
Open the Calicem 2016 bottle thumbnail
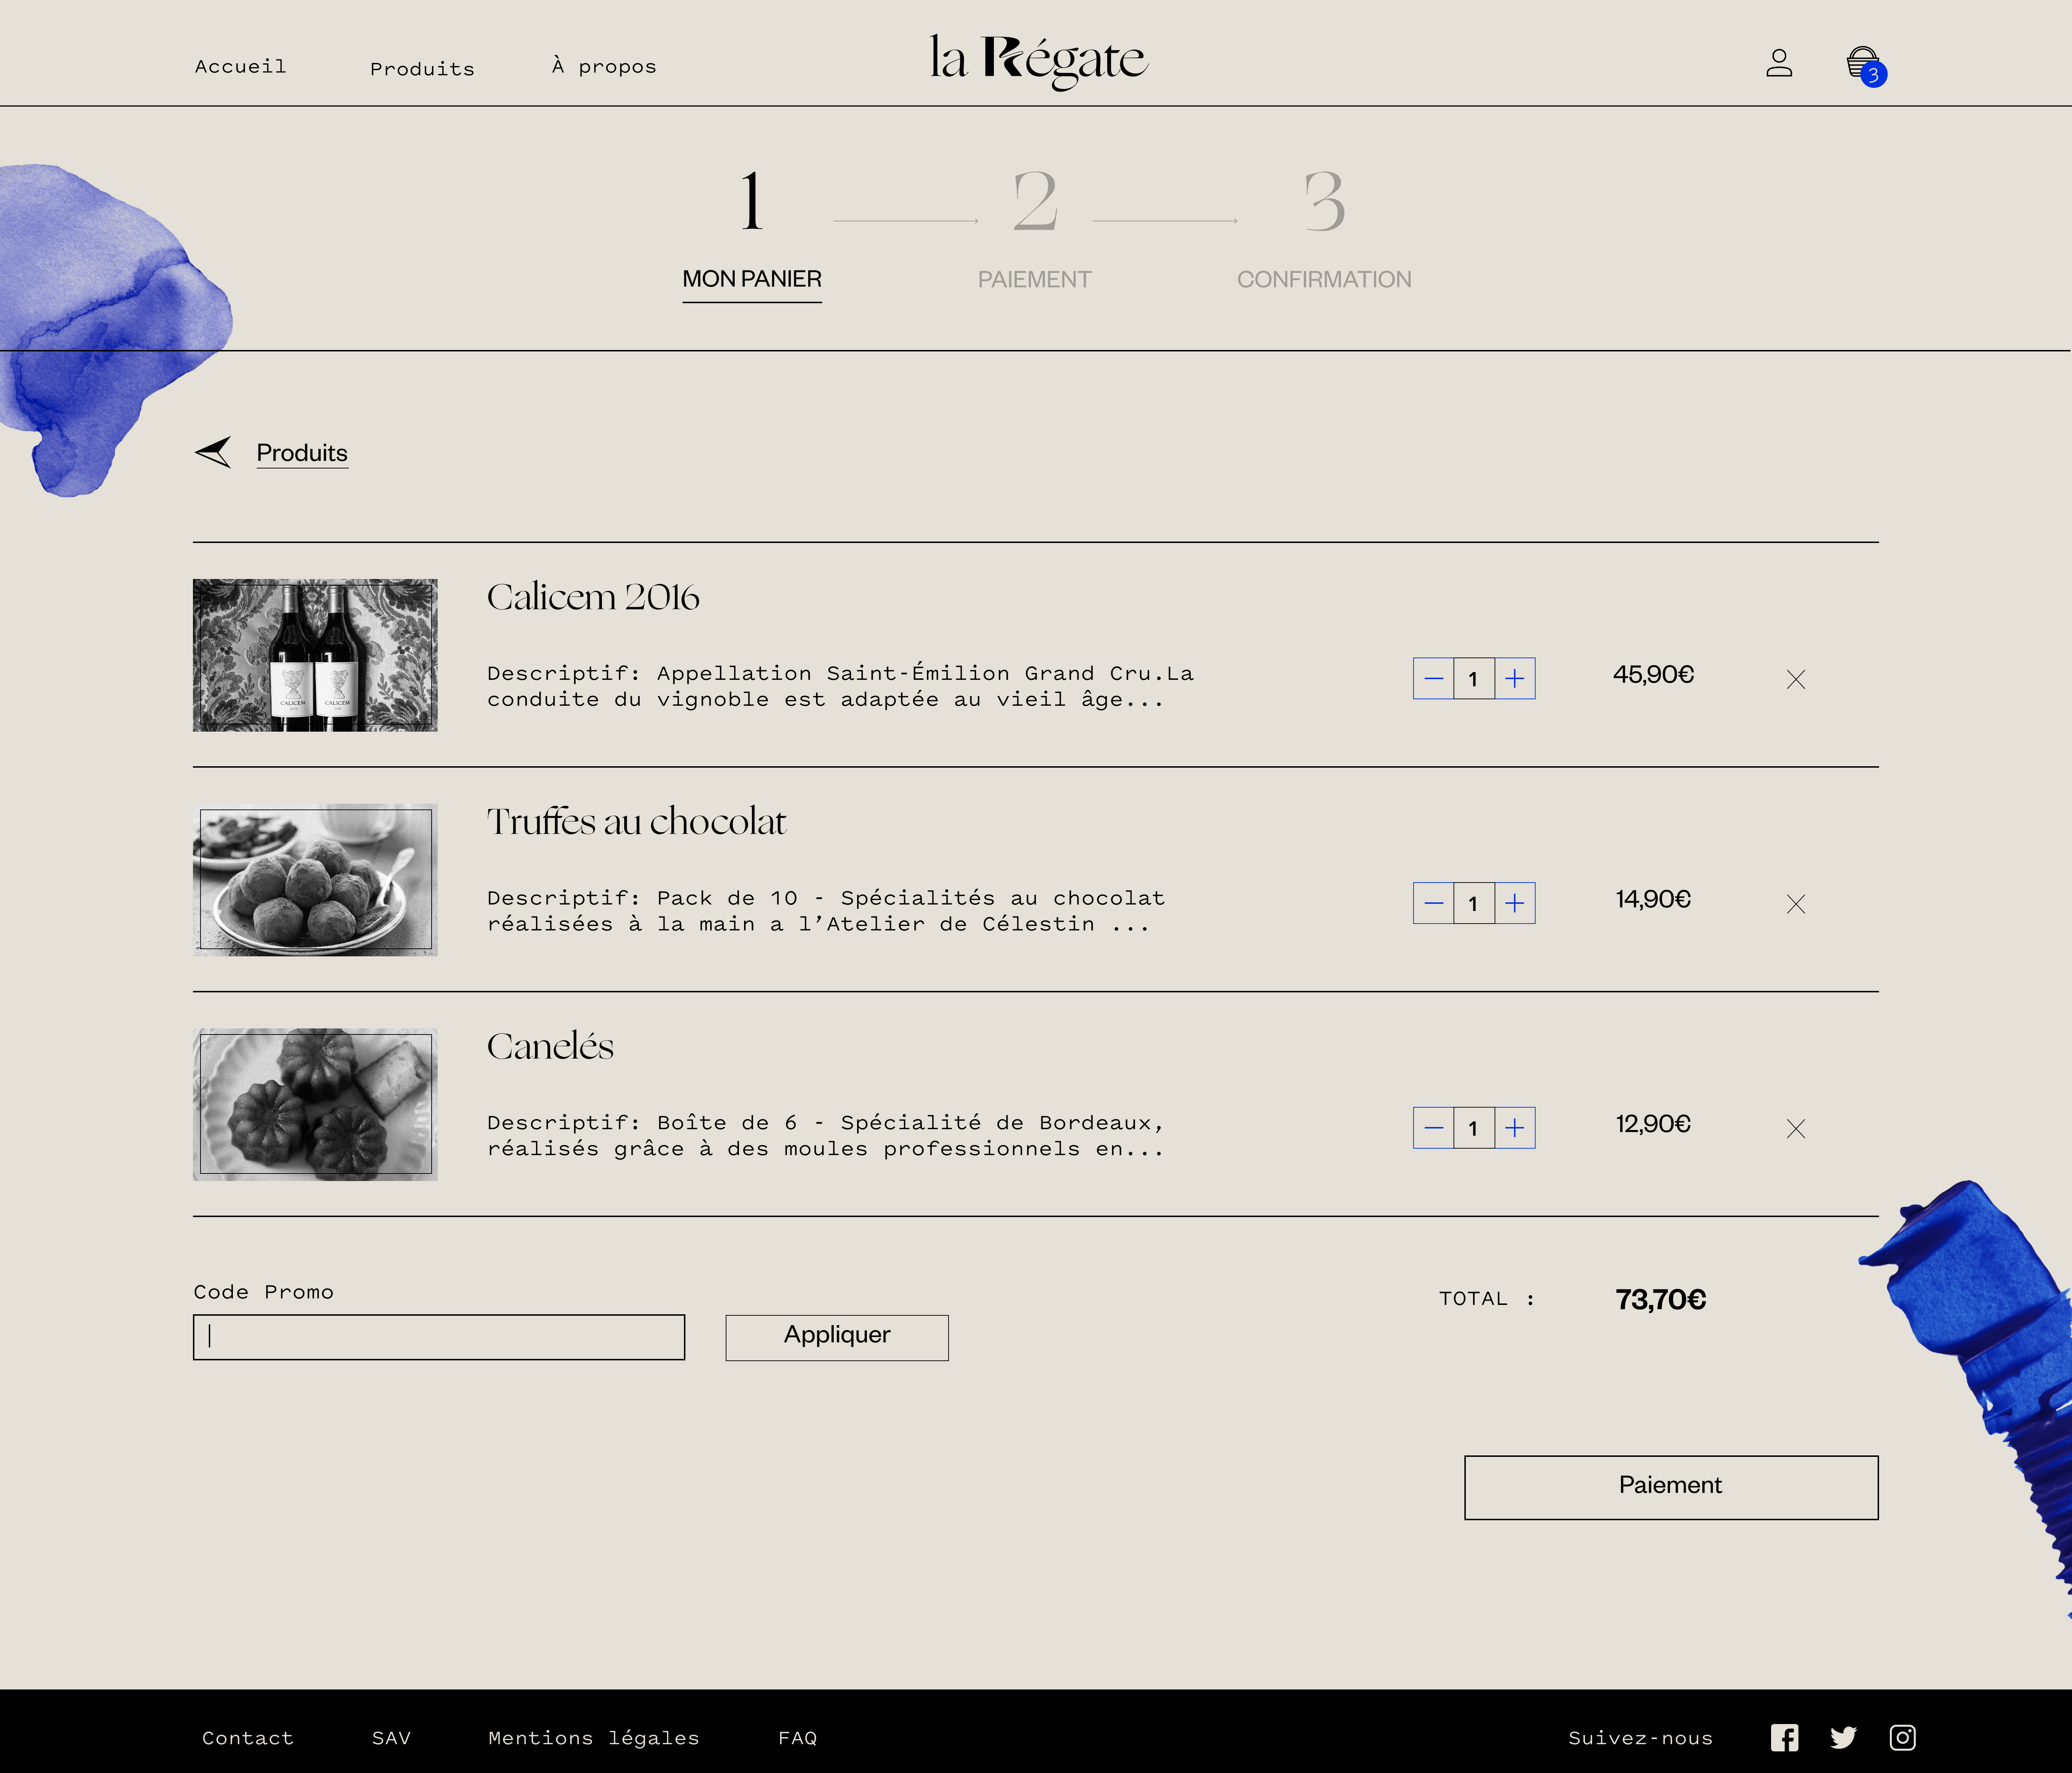tap(315, 655)
